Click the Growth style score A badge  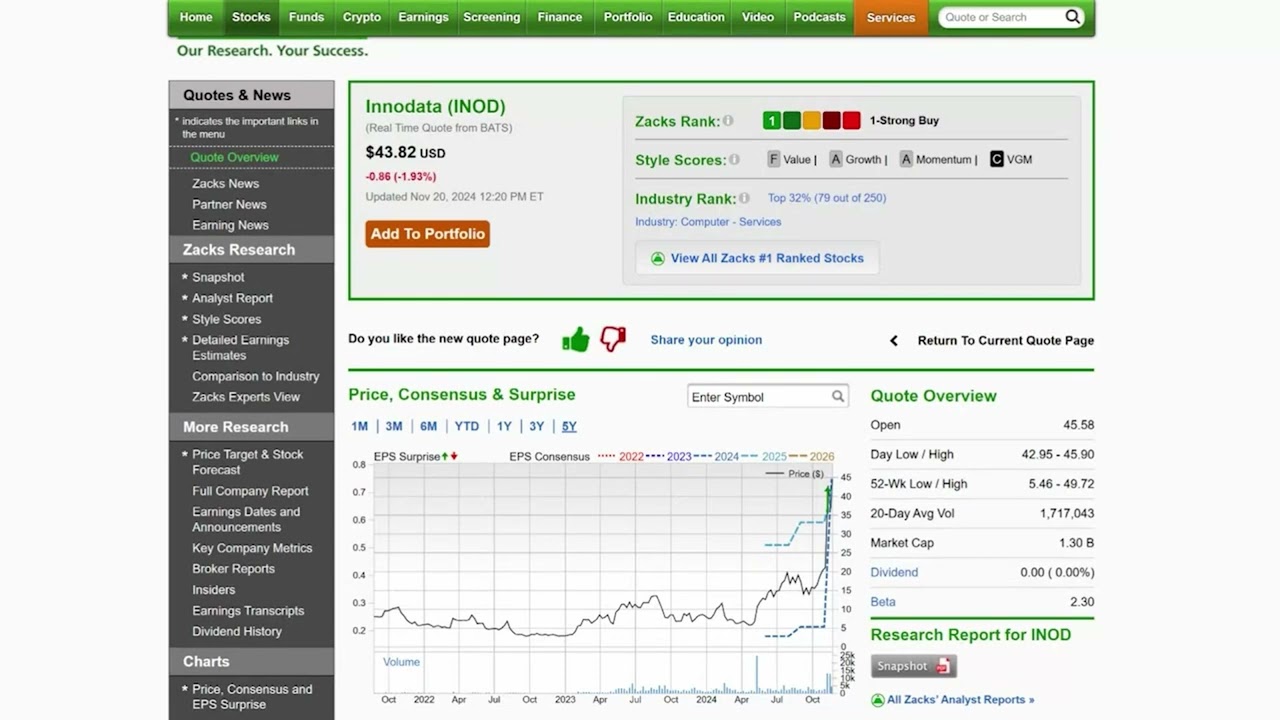pyautogui.click(x=836, y=159)
